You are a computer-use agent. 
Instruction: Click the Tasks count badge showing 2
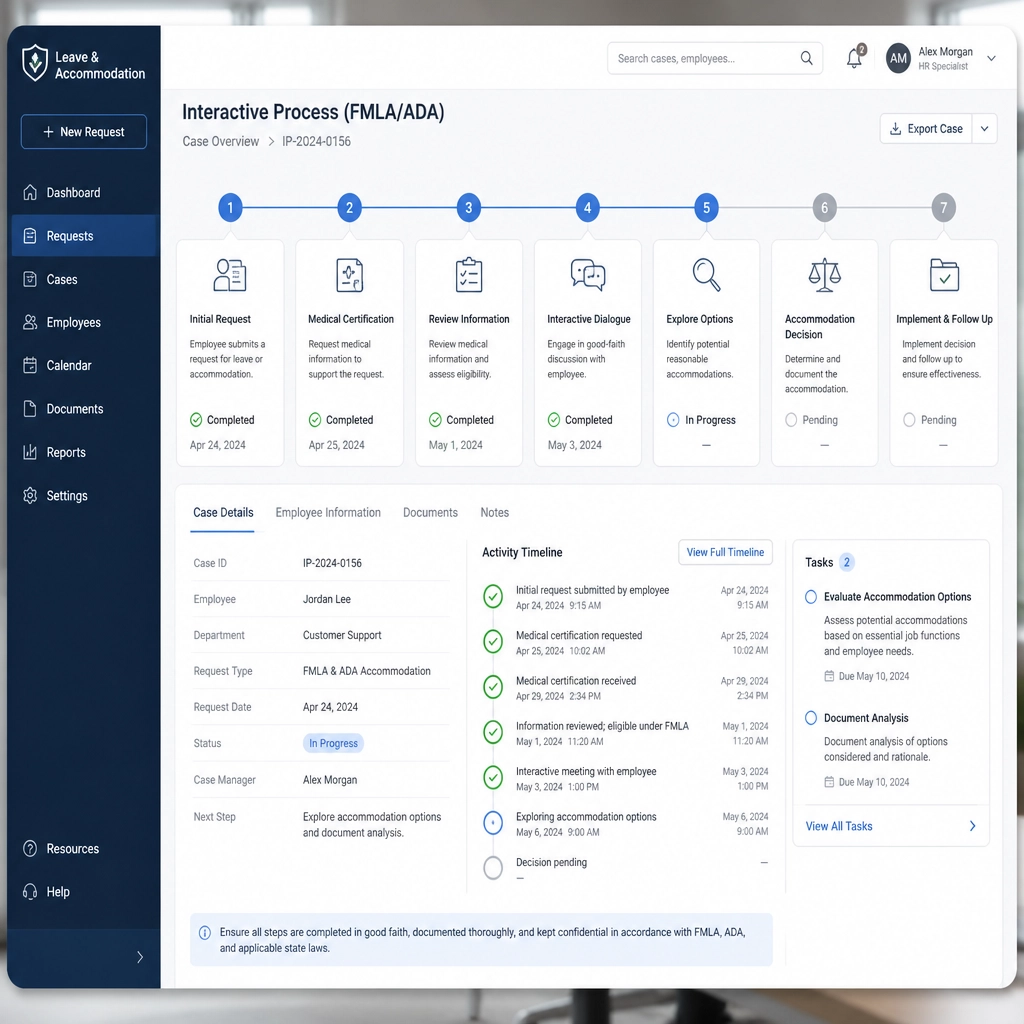846,562
